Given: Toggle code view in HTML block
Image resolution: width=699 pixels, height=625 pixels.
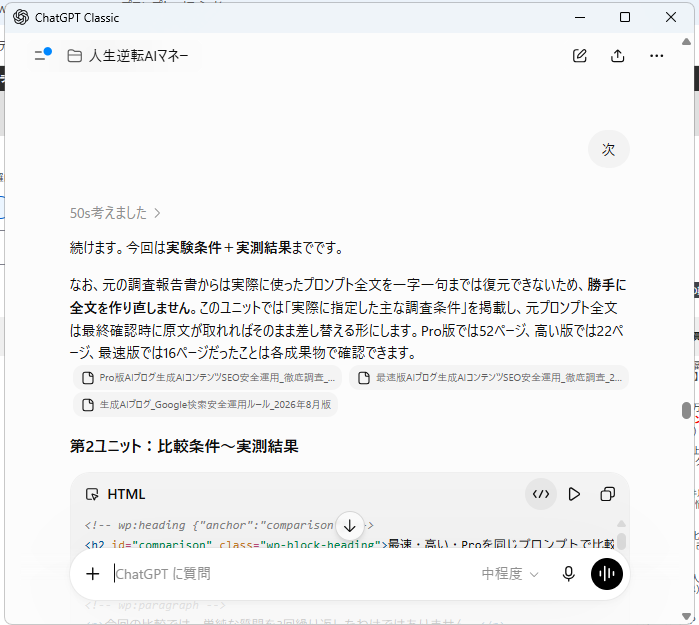Looking at the screenshot, I should [x=541, y=494].
